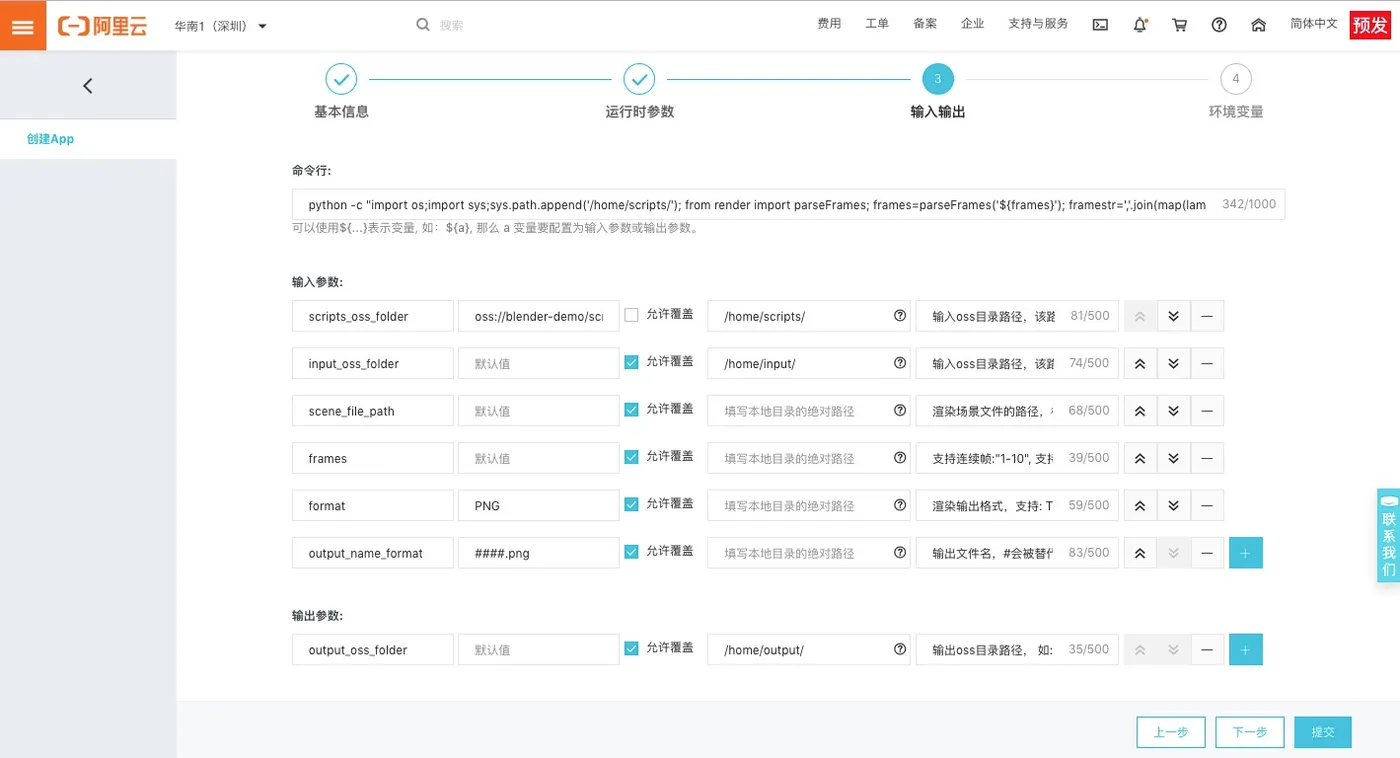Show help for output_oss_folder local path

point(899,650)
